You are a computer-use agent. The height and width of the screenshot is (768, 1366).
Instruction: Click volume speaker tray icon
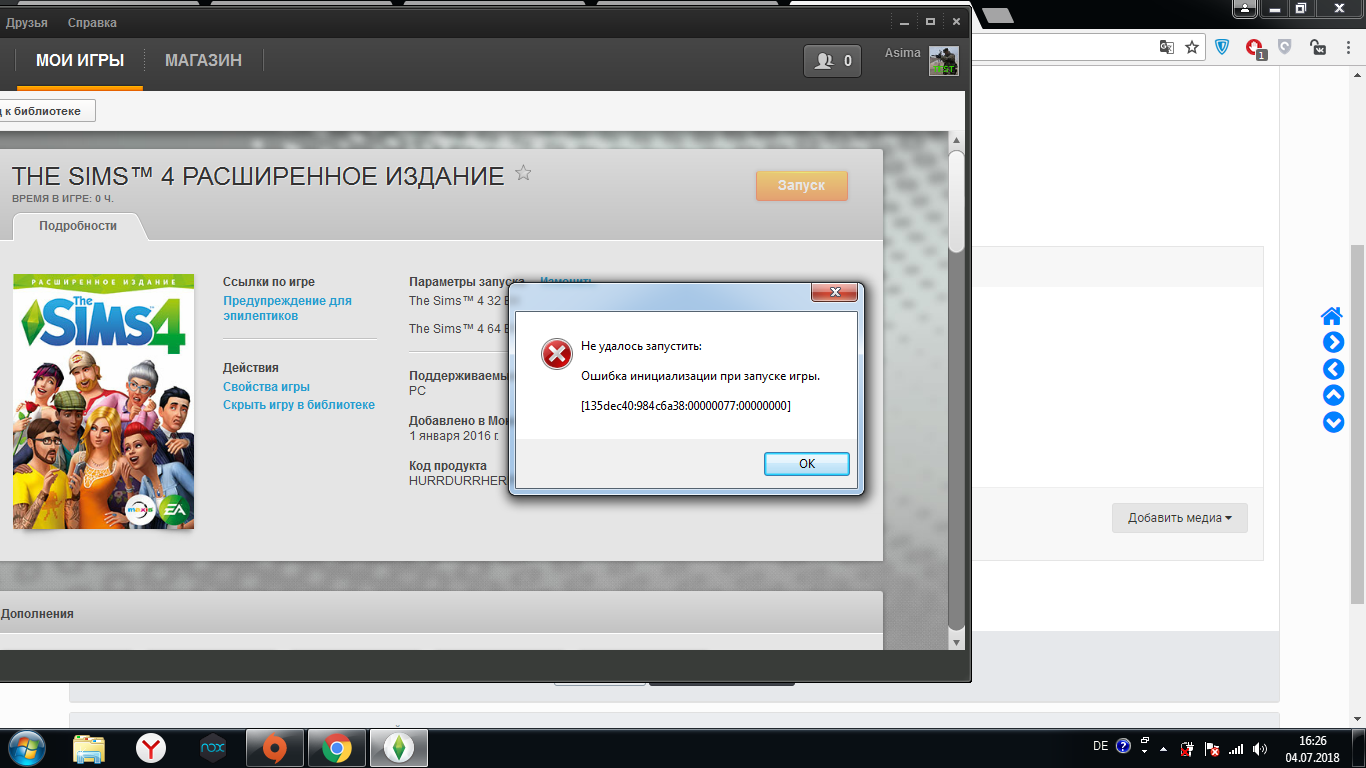click(x=1260, y=749)
